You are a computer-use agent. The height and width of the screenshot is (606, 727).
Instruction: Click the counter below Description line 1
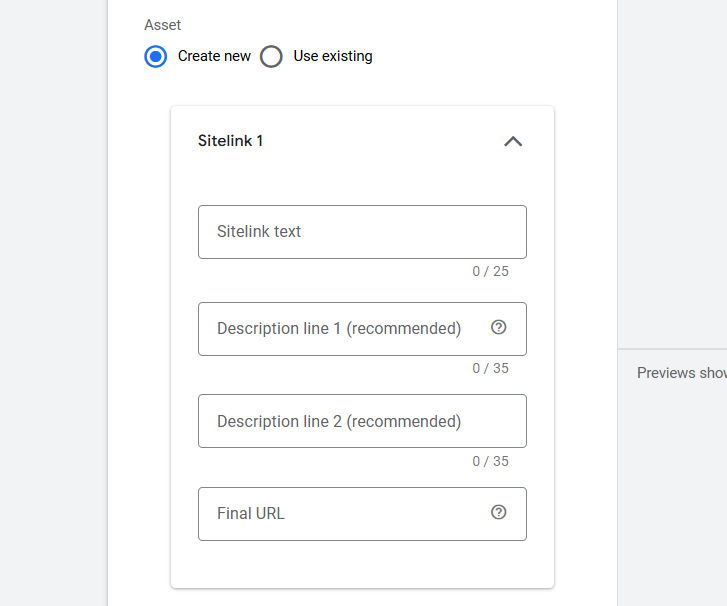tap(490, 368)
